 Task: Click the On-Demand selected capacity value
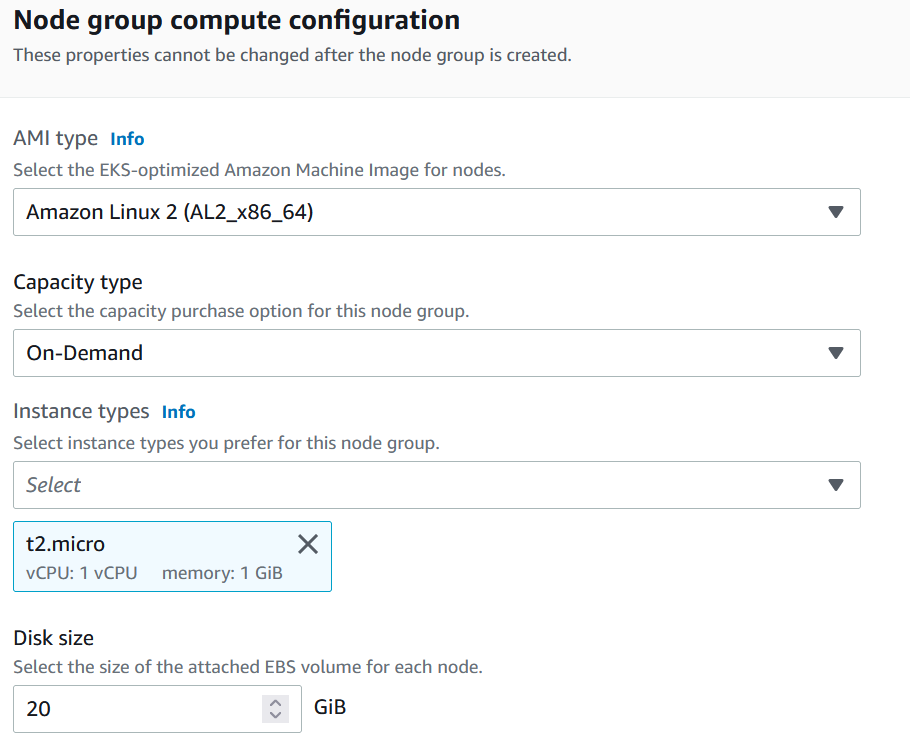[x=85, y=353]
